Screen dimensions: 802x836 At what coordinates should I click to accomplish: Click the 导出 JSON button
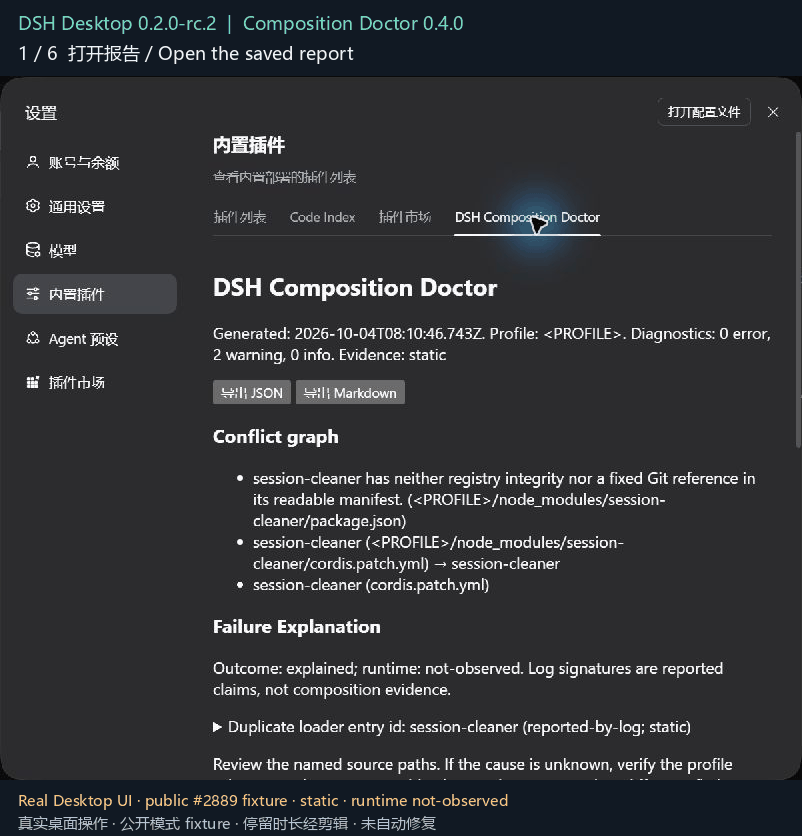click(252, 392)
